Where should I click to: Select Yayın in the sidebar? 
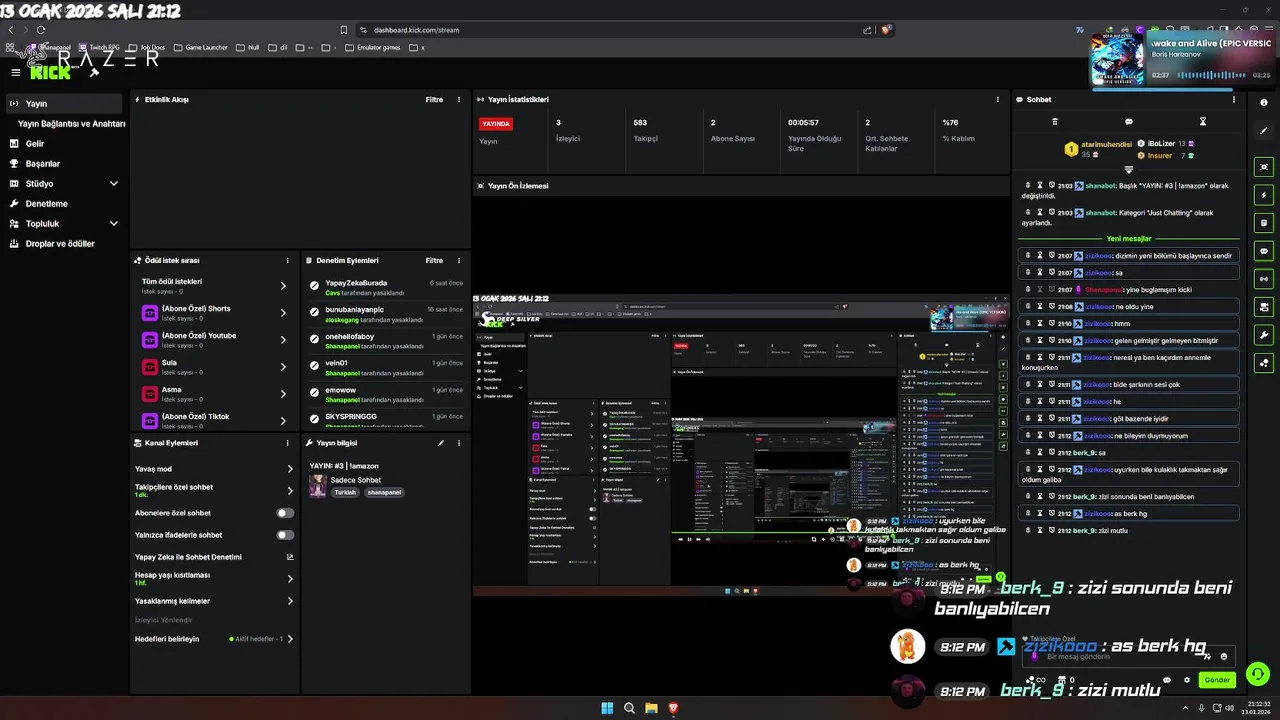click(x=64, y=104)
